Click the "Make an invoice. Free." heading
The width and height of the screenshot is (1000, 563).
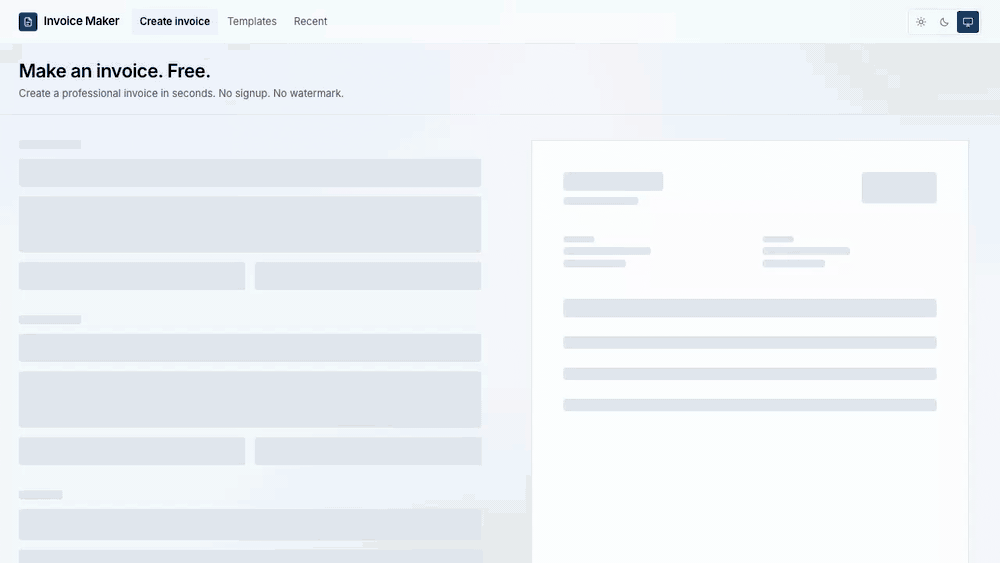pos(115,71)
